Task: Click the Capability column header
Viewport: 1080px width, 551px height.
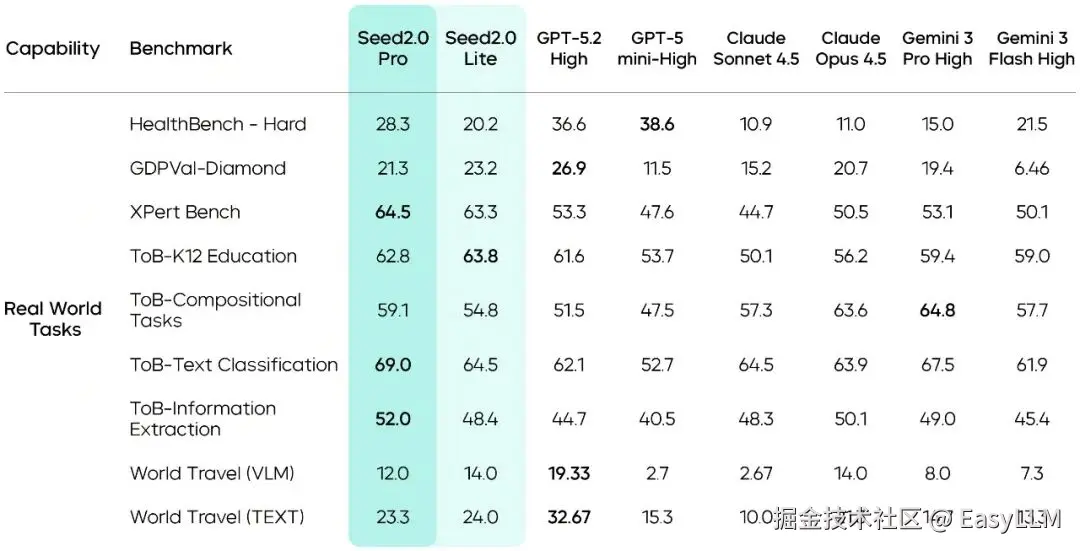Action: tap(53, 49)
